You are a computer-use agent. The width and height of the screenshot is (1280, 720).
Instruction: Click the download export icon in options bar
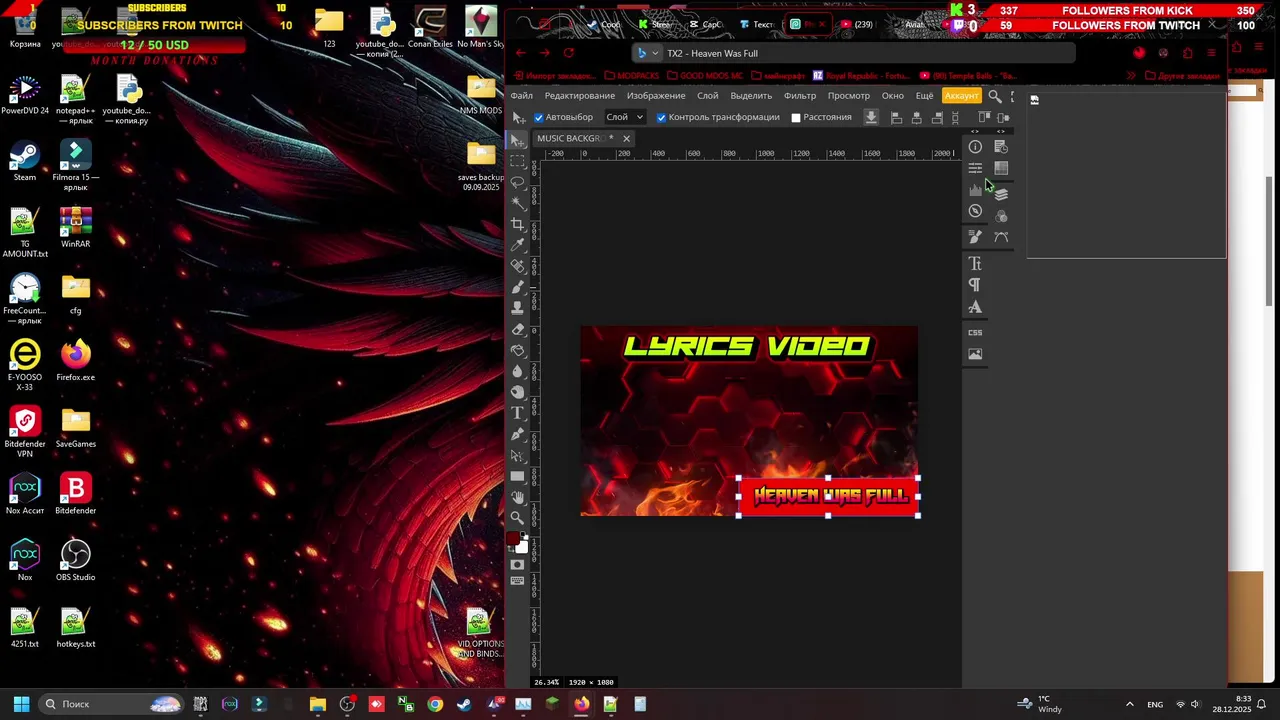tap(871, 117)
